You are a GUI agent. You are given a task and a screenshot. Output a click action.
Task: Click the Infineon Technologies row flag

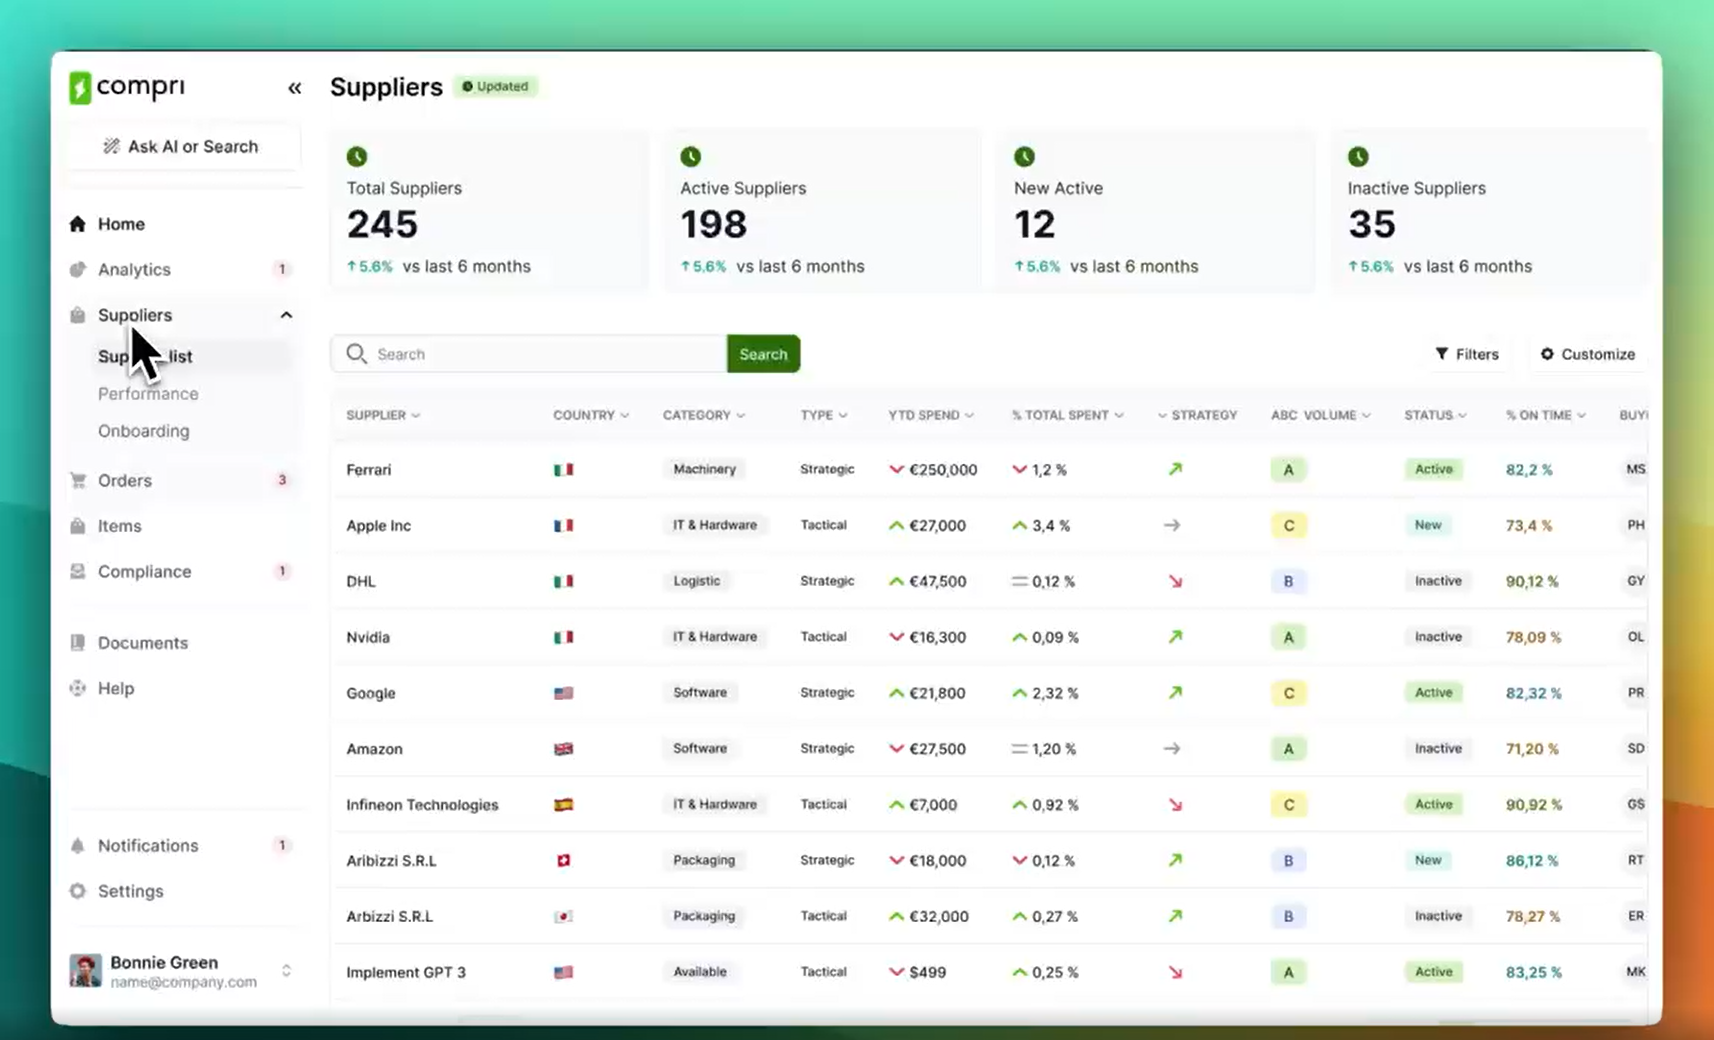(564, 805)
